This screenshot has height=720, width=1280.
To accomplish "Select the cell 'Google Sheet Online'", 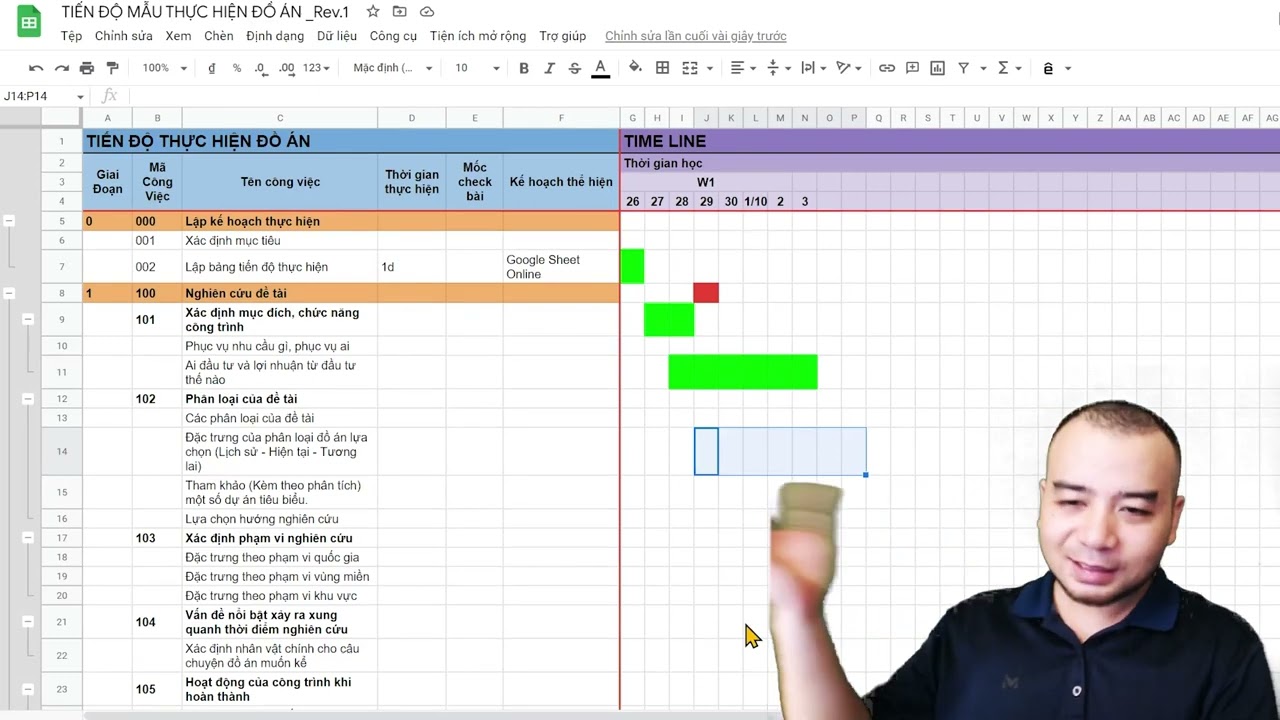I will click(x=561, y=267).
